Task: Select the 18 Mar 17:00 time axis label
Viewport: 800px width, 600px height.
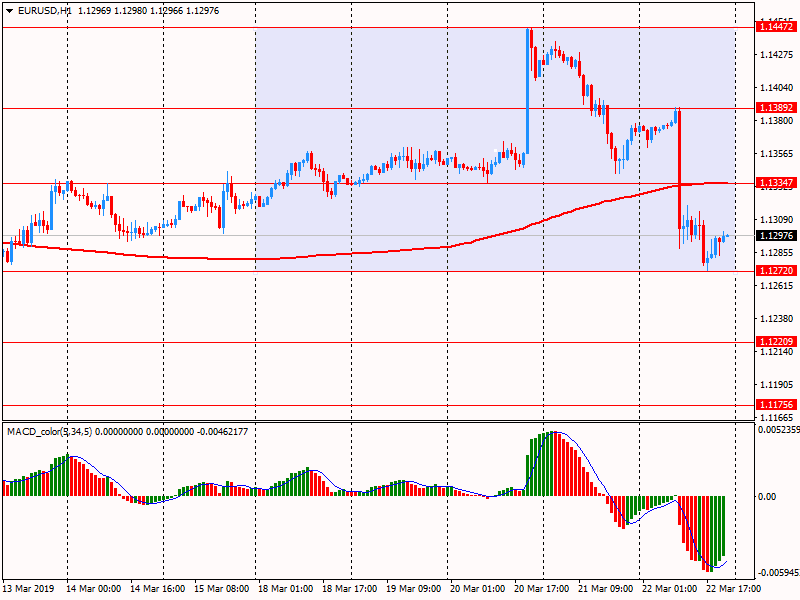Action: 350,589
